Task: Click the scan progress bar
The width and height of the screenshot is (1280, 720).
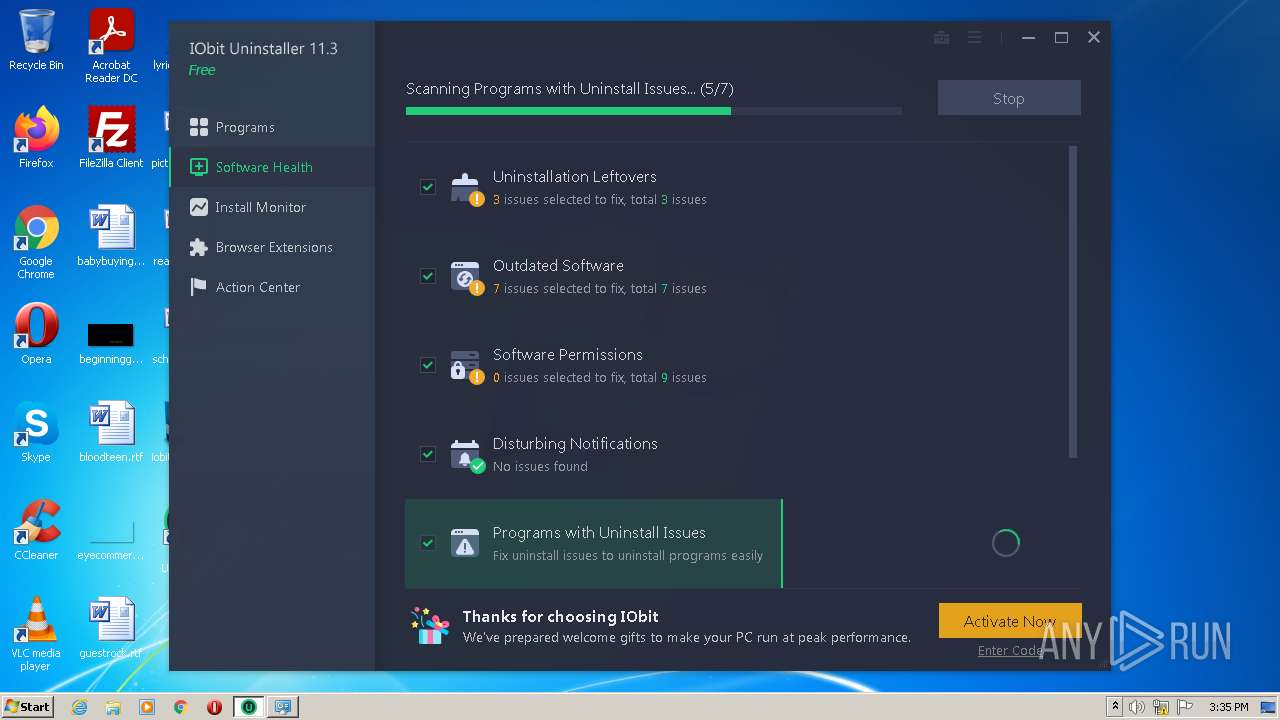Action: pos(654,111)
